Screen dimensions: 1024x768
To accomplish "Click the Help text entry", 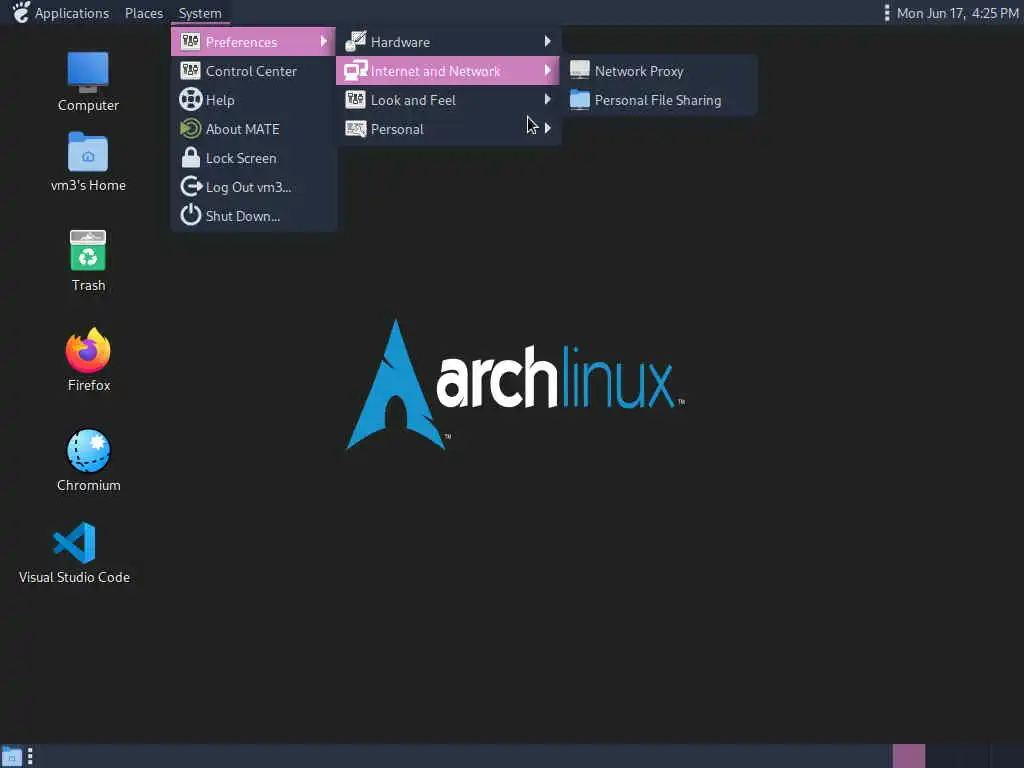I will pos(220,100).
